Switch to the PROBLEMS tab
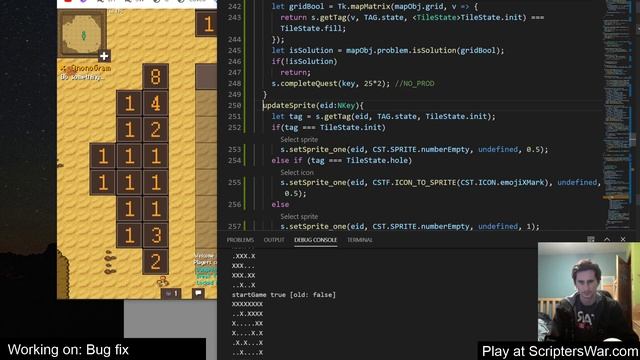 [x=240, y=240]
